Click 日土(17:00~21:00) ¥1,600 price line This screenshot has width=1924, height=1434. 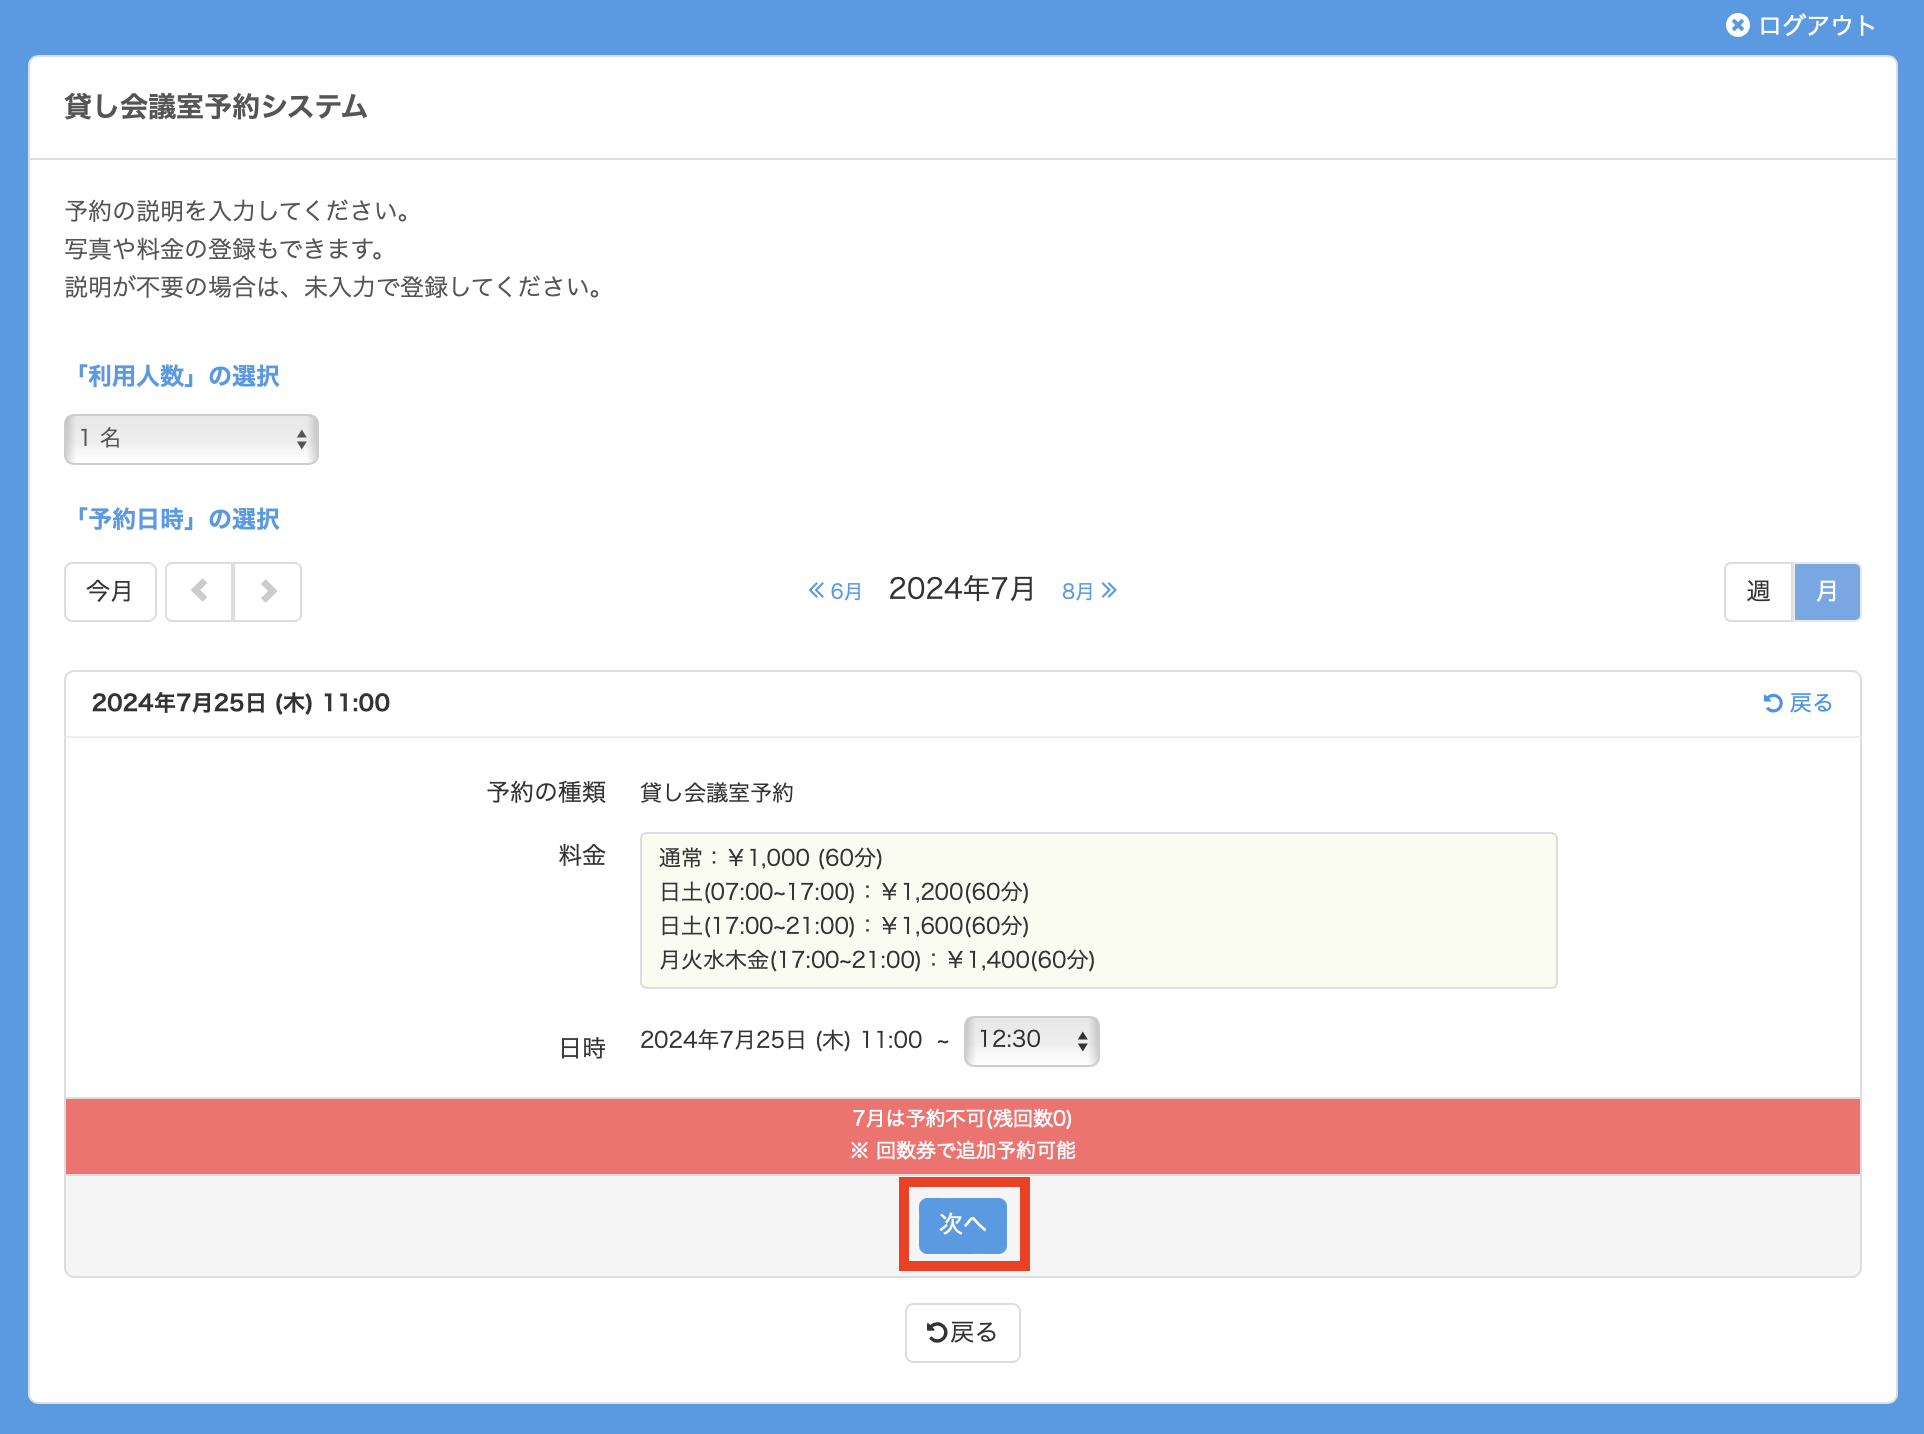(x=844, y=926)
